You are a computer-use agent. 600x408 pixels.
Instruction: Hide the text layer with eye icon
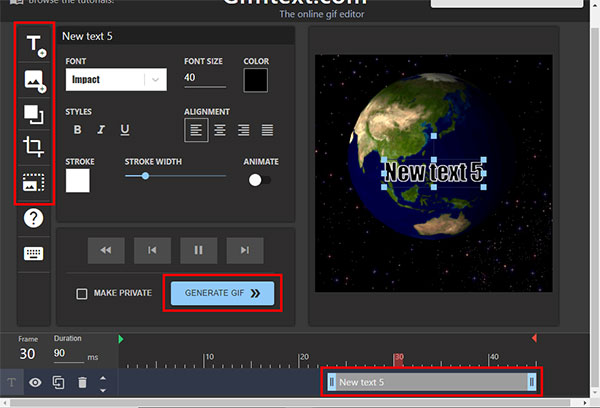pyautogui.click(x=35, y=382)
